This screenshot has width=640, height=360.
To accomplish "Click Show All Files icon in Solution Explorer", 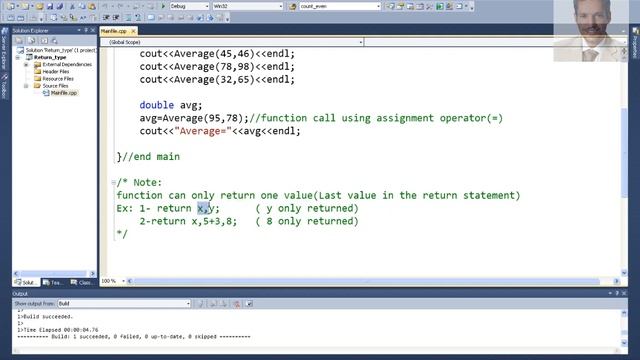I will (x=31, y=40).
